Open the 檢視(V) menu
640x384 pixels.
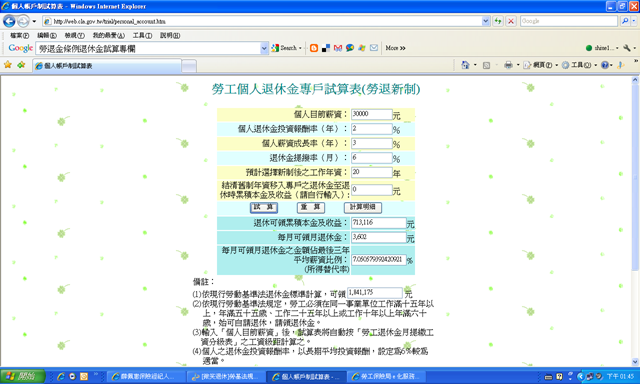74,36
